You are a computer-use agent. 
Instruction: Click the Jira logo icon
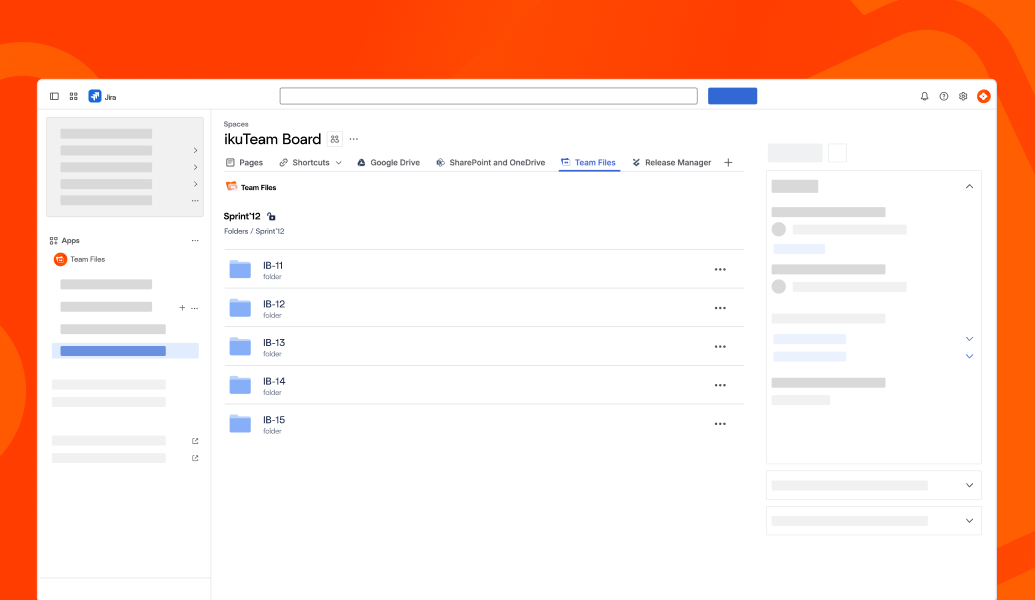click(x=95, y=96)
